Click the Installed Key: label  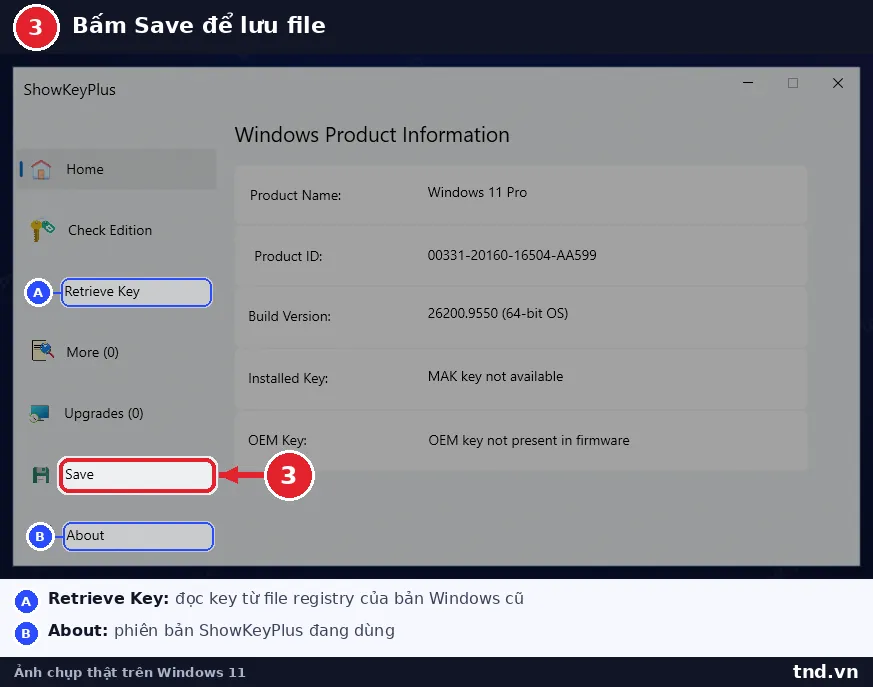pos(288,379)
